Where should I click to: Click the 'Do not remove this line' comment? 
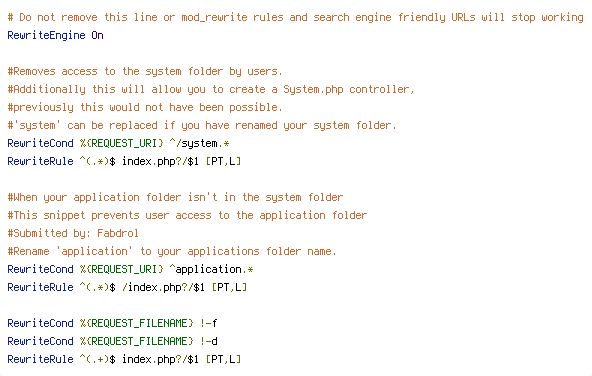[296, 17]
